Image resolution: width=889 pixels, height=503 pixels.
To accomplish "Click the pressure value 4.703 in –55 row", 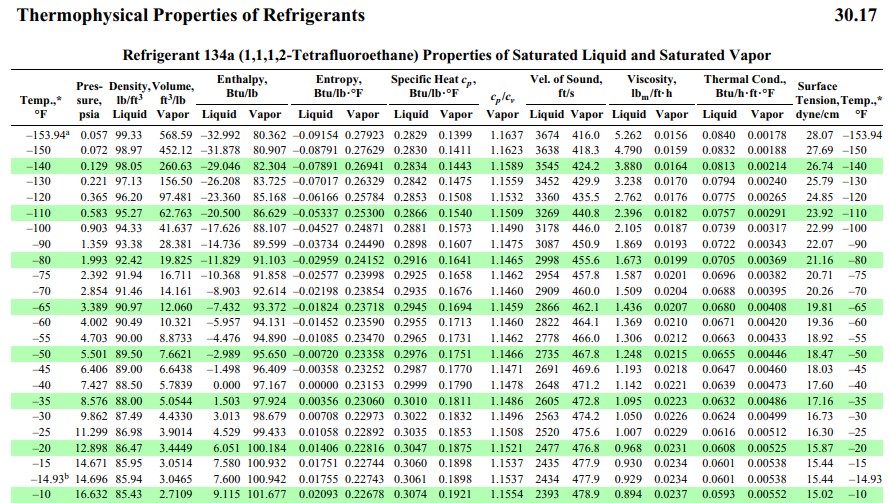I will click(x=93, y=339).
